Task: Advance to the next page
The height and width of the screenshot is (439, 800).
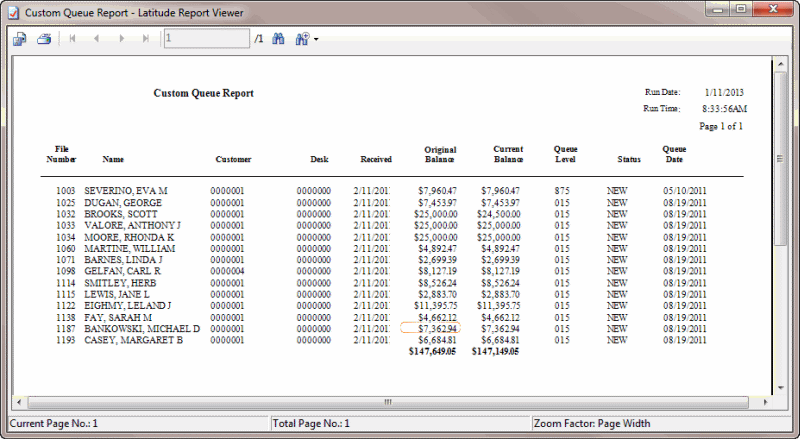Action: pyautogui.click(x=121, y=39)
